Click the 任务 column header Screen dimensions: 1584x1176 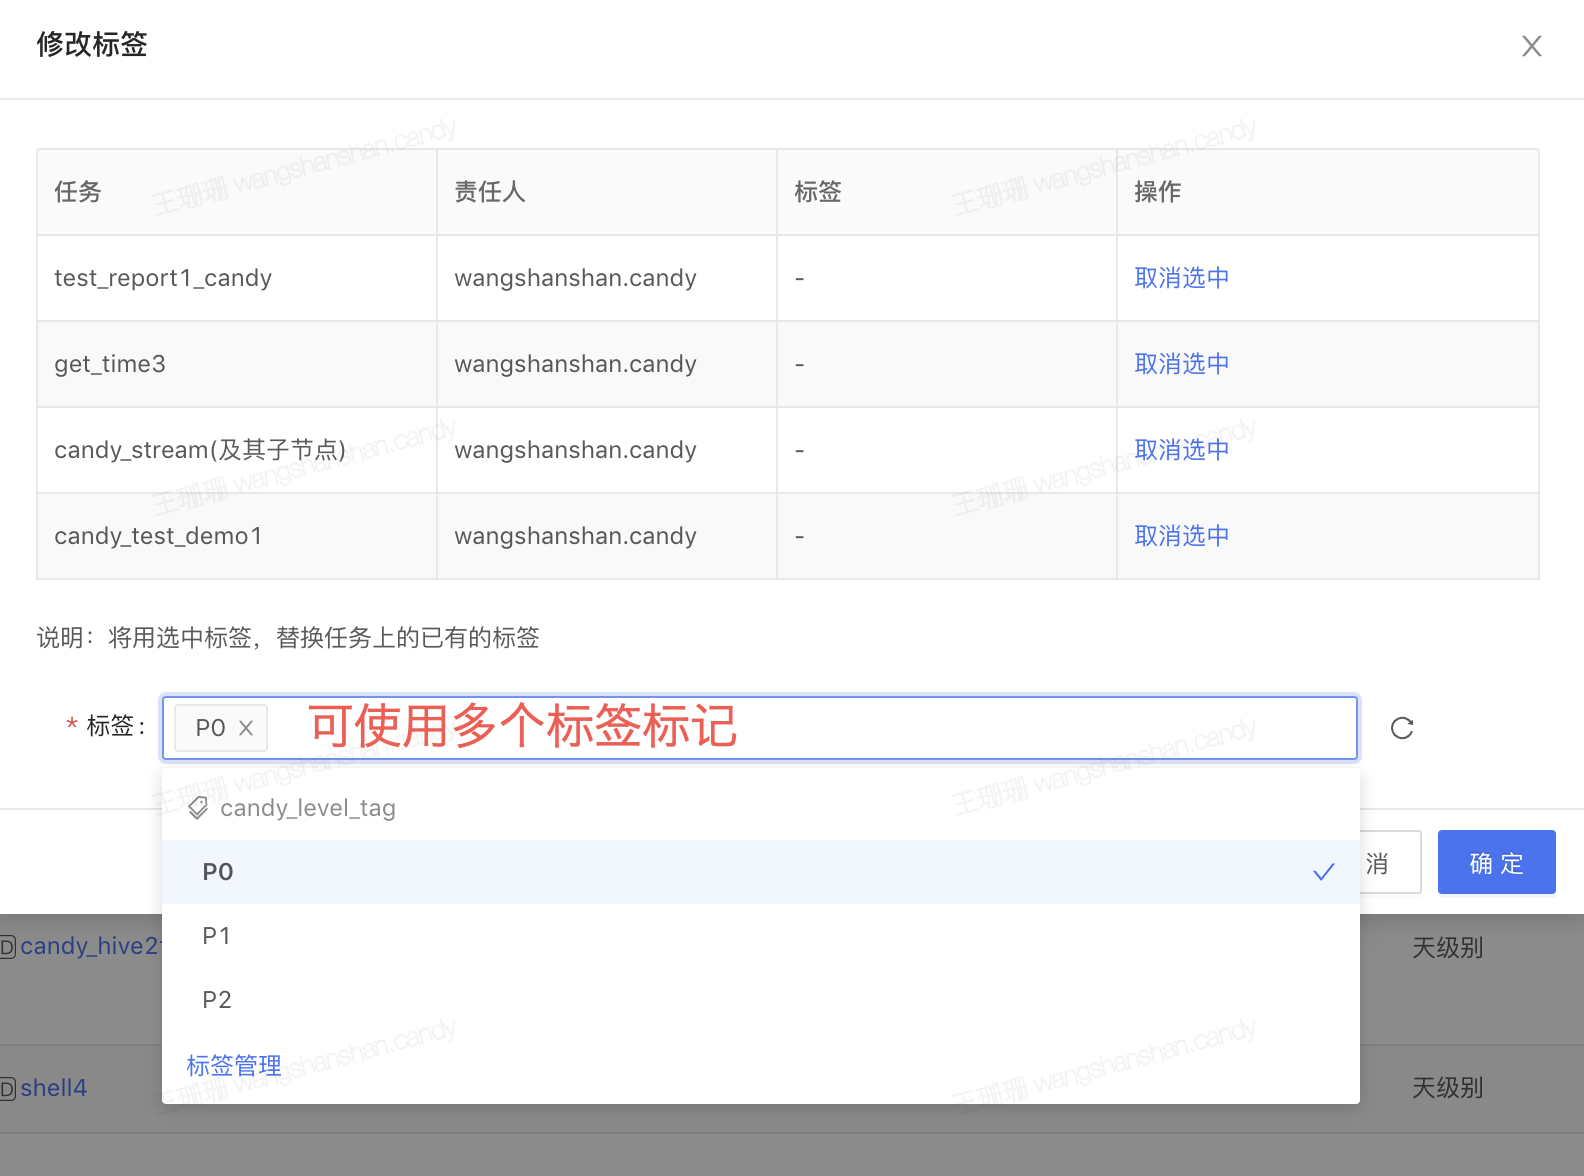78,192
